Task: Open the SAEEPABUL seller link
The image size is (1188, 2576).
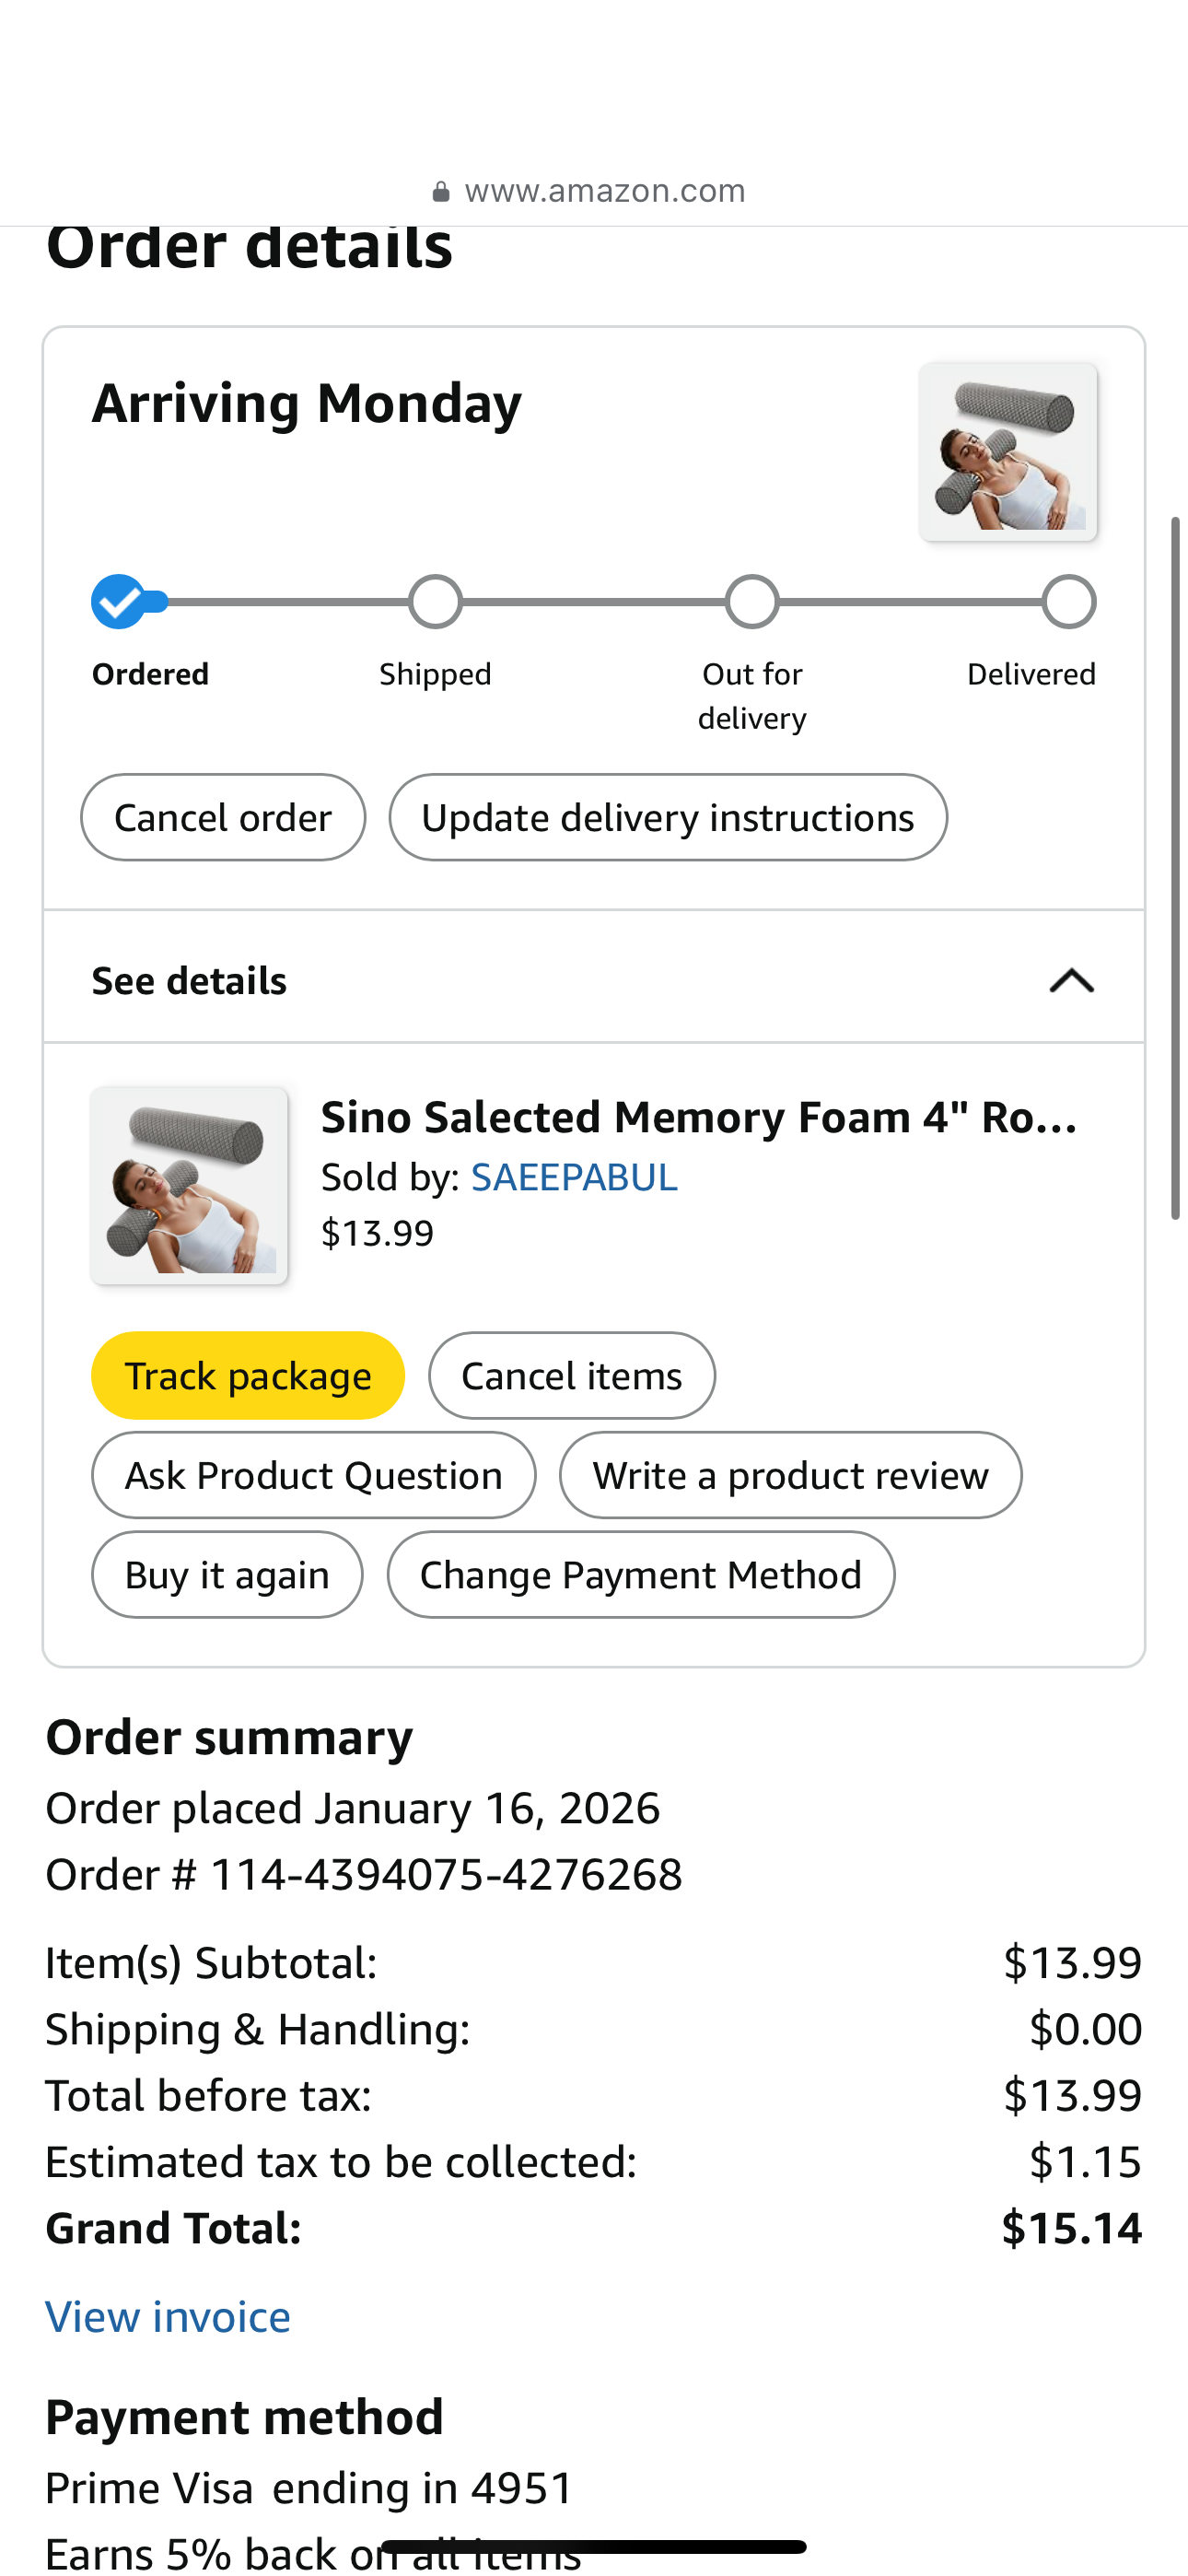Action: click(574, 1178)
